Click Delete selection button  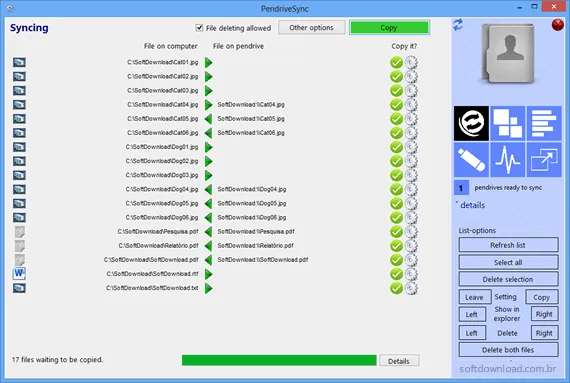508,279
